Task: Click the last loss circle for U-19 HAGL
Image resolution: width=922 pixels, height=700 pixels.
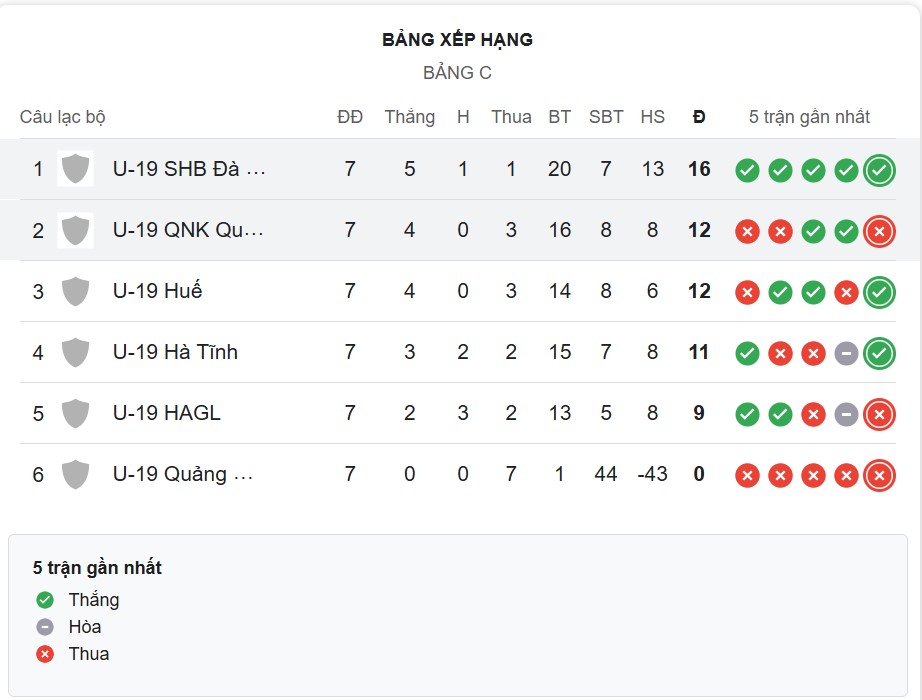Action: click(x=879, y=413)
